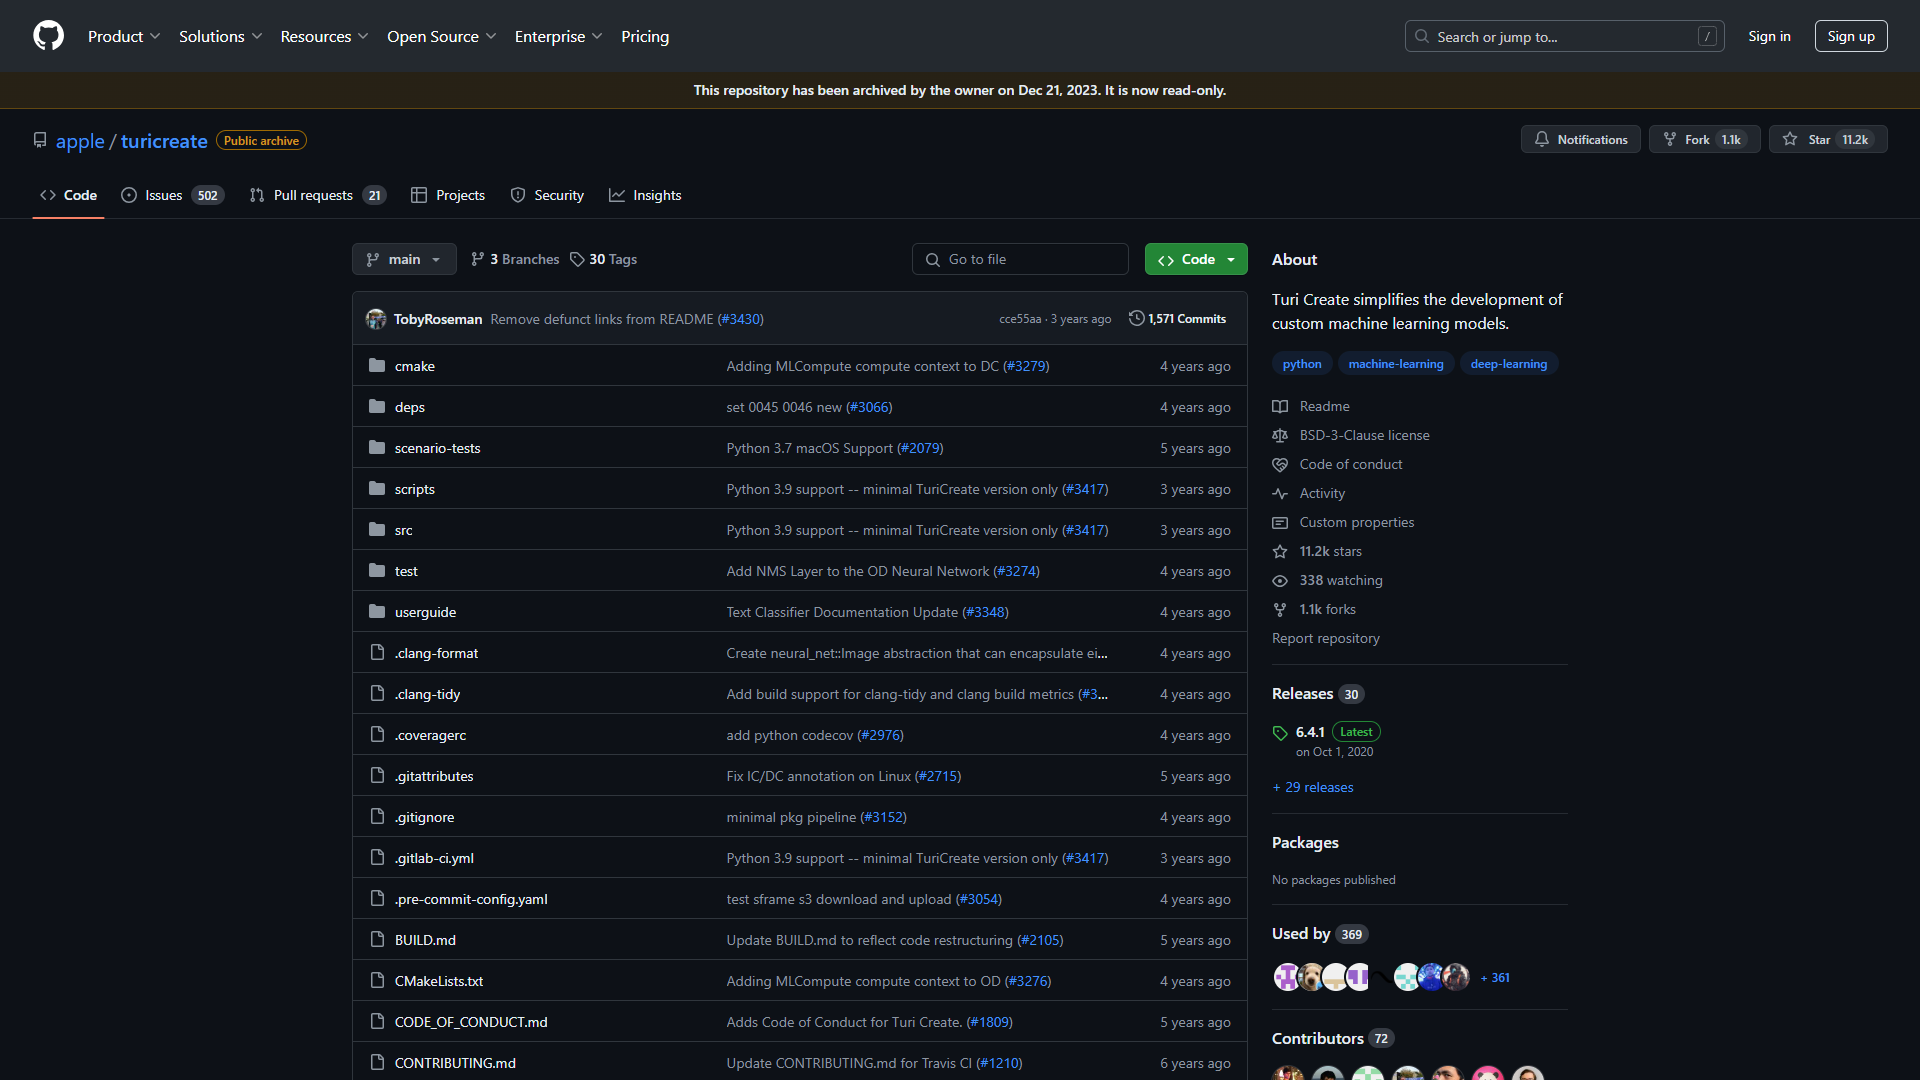Screen dimensions: 1920x1080
Task: Click the Star icon for turicreate
Action: click(1791, 138)
